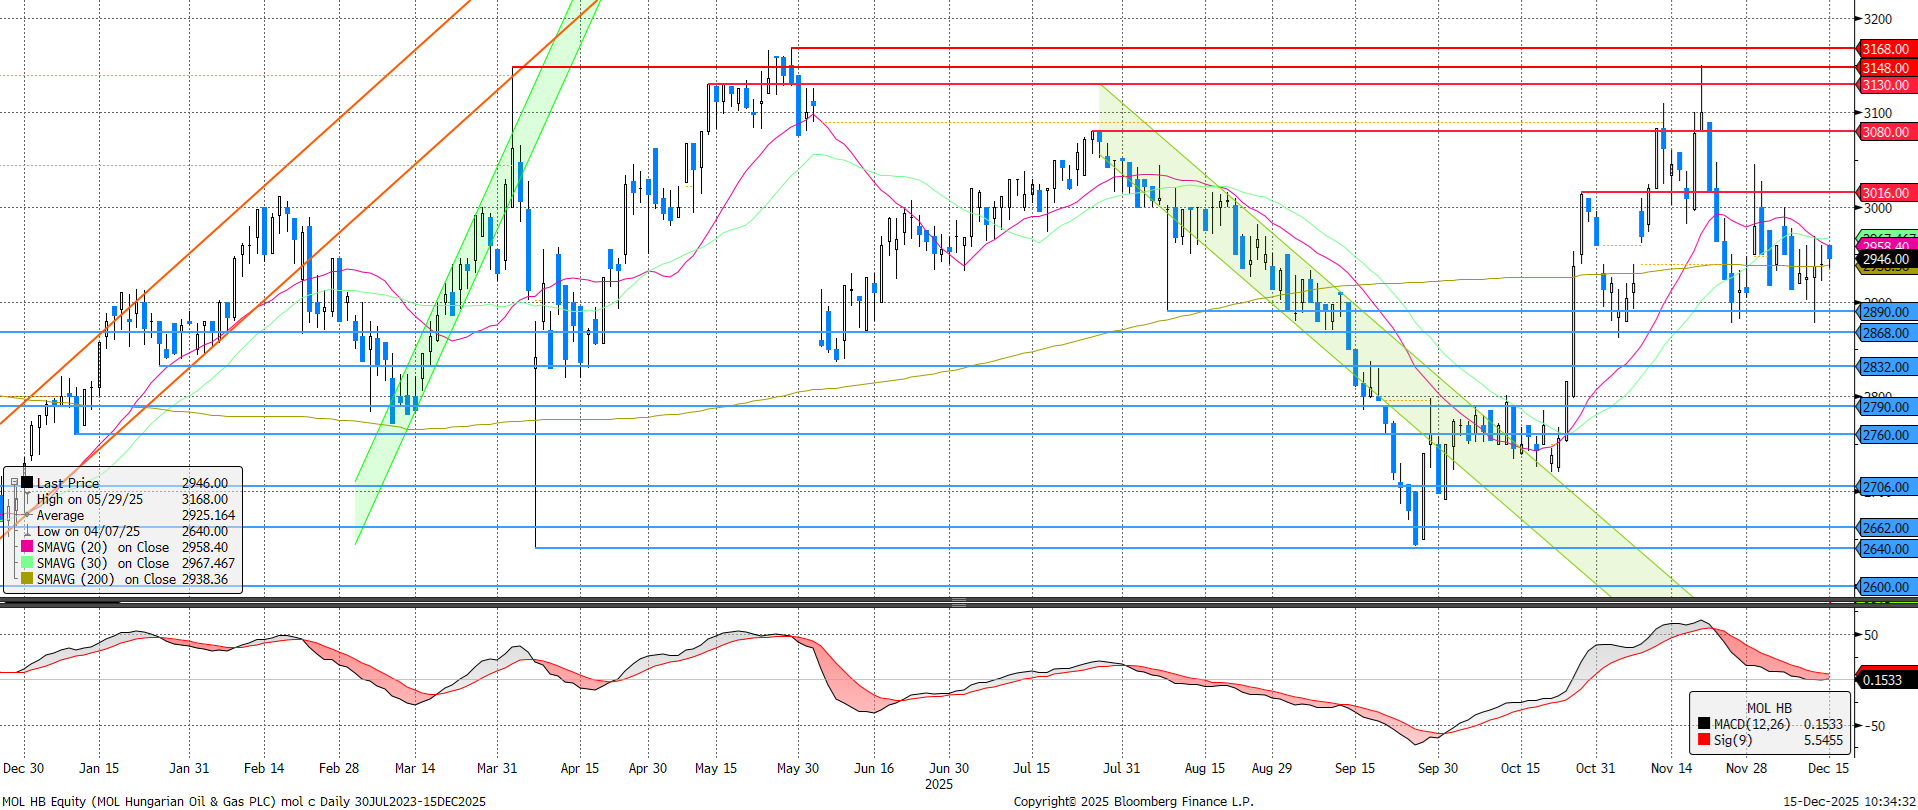This screenshot has width=1918, height=810.
Task: Select the 3168.00 red resistance price tag
Action: point(1885,49)
